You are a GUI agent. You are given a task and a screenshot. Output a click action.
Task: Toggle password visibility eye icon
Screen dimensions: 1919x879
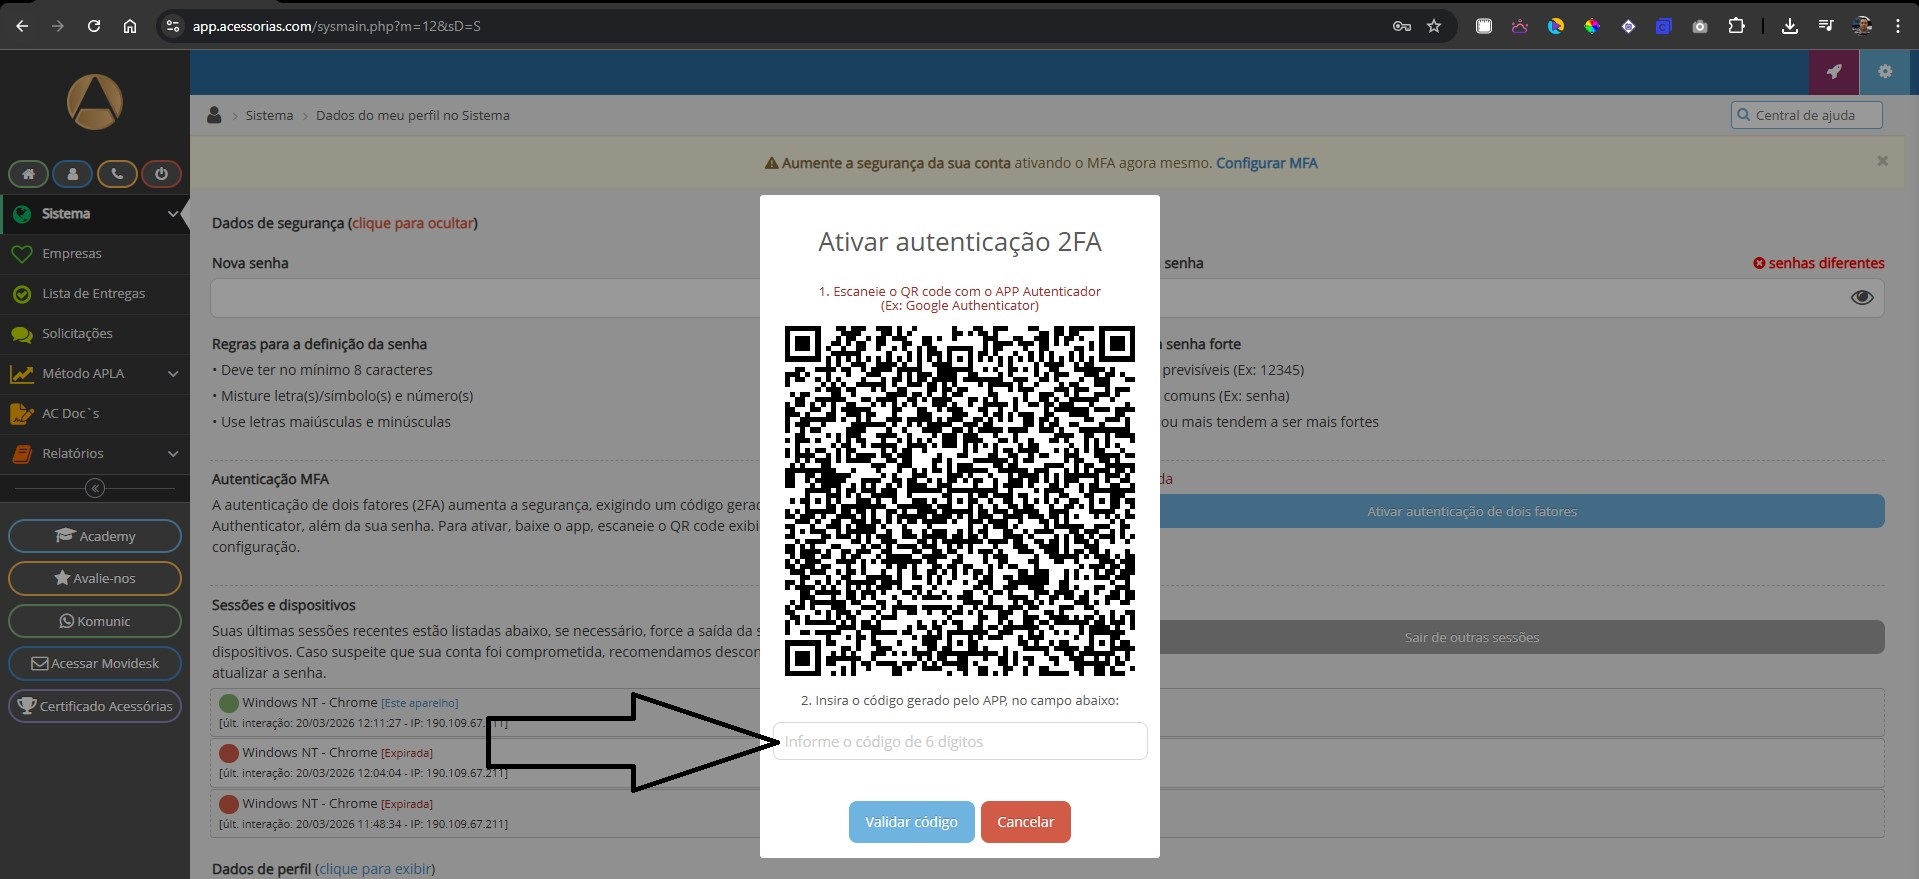[1861, 298]
